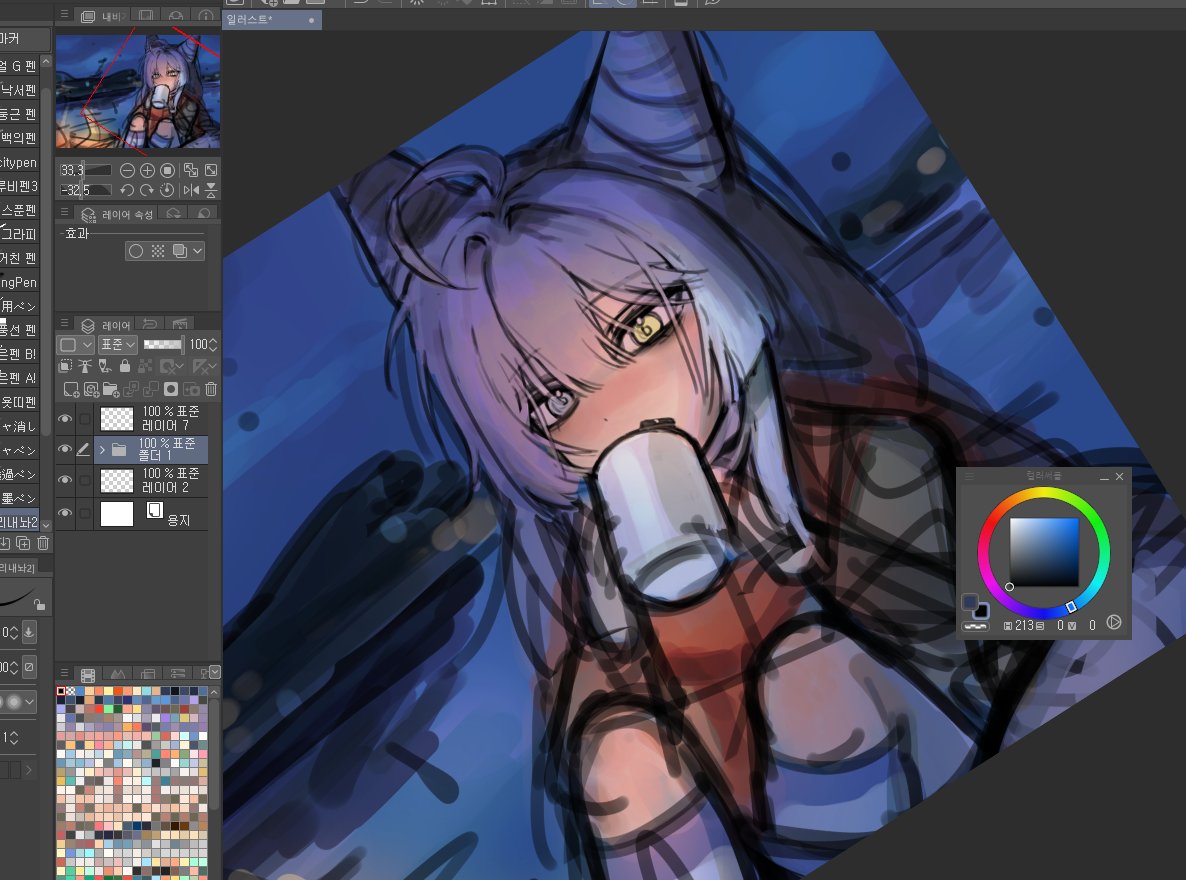Screen dimensions: 1186x880
Task: Toggle lock layer padlock
Action: click(125, 367)
